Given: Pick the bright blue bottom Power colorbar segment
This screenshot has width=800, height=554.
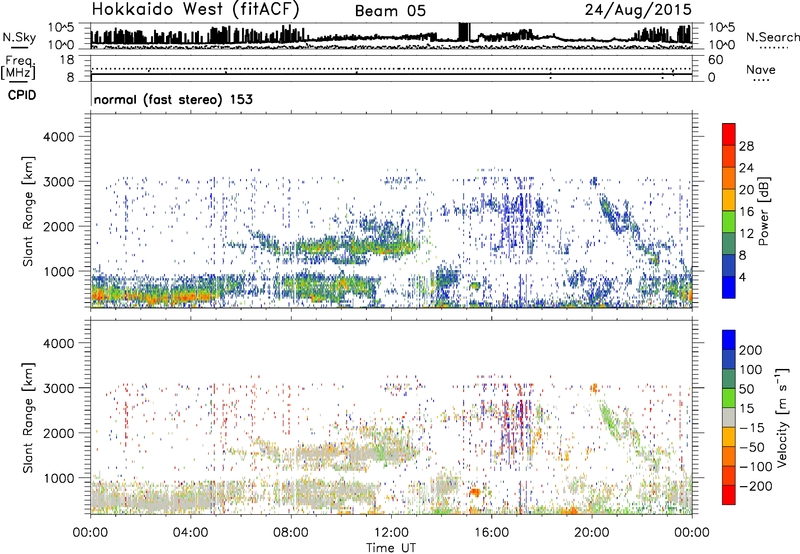Looking at the screenshot, I should click(729, 287).
